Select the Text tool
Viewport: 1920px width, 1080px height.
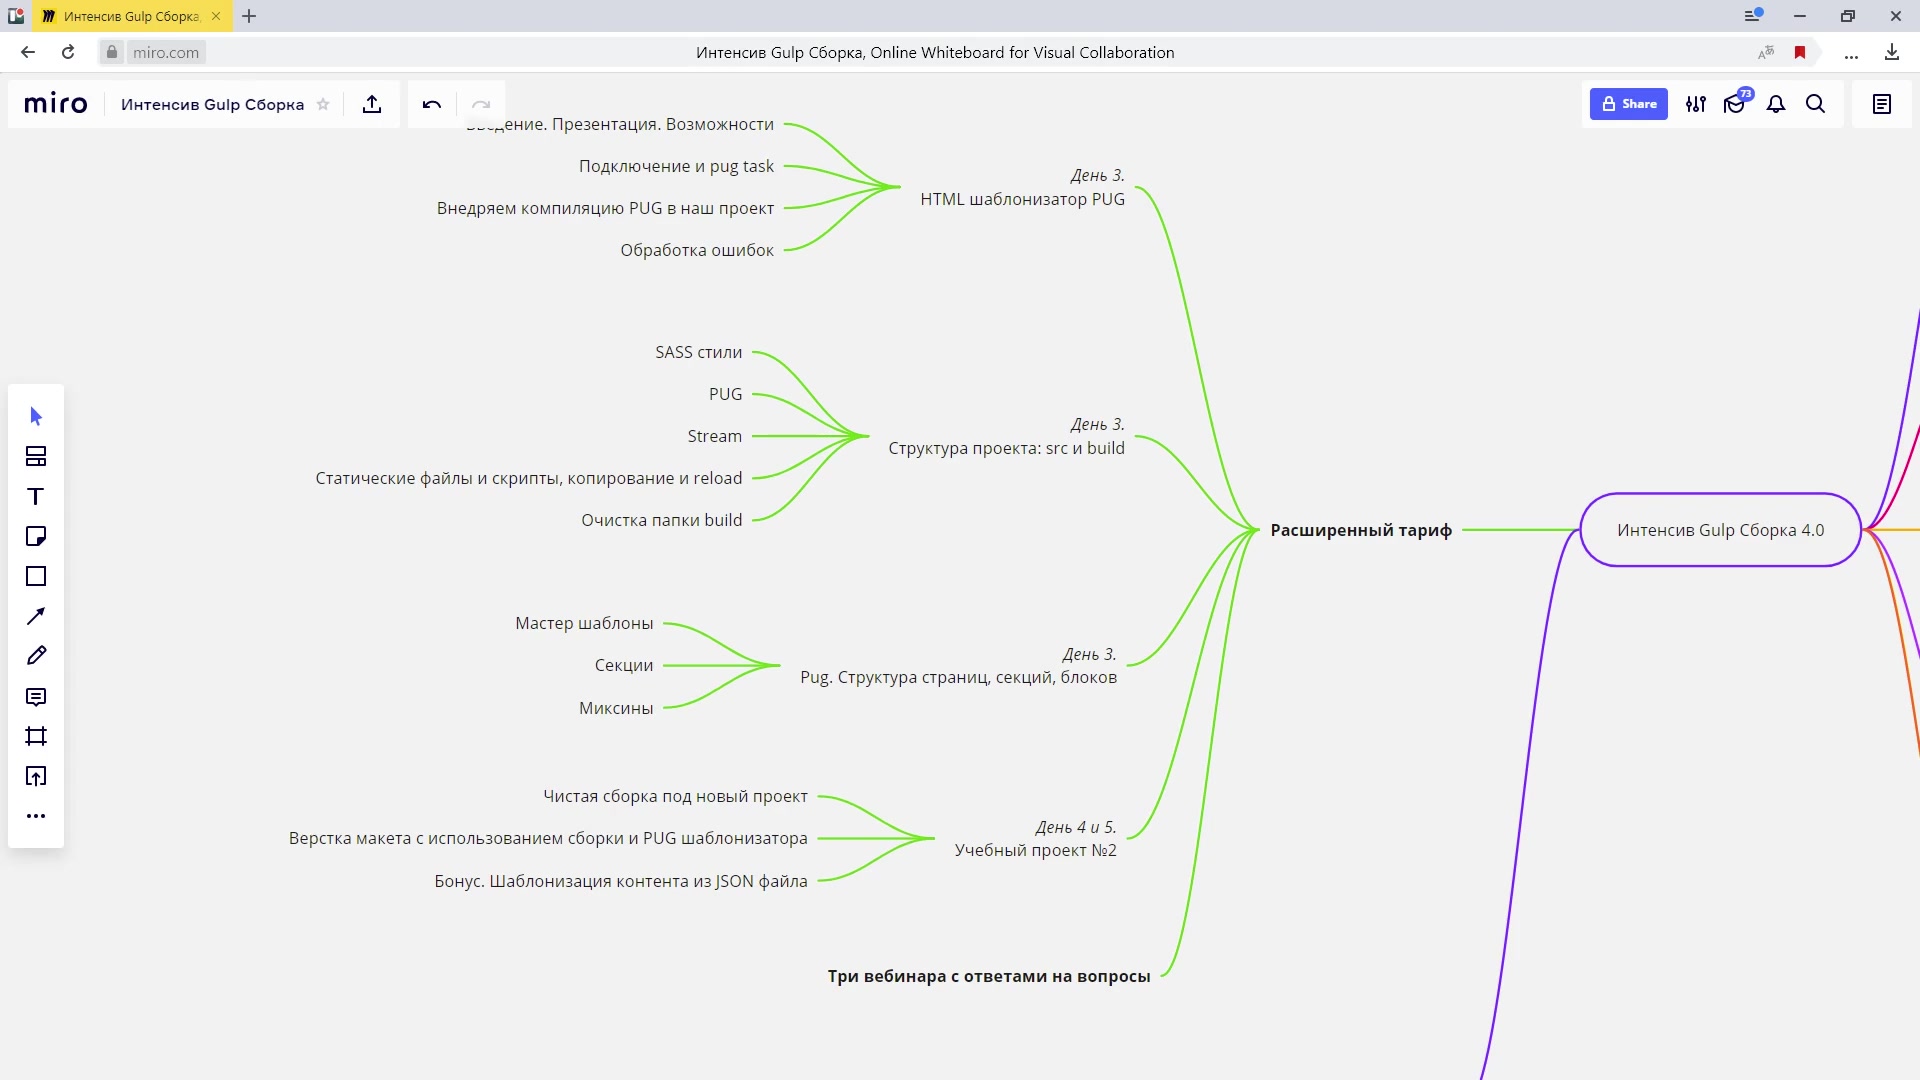(x=36, y=496)
